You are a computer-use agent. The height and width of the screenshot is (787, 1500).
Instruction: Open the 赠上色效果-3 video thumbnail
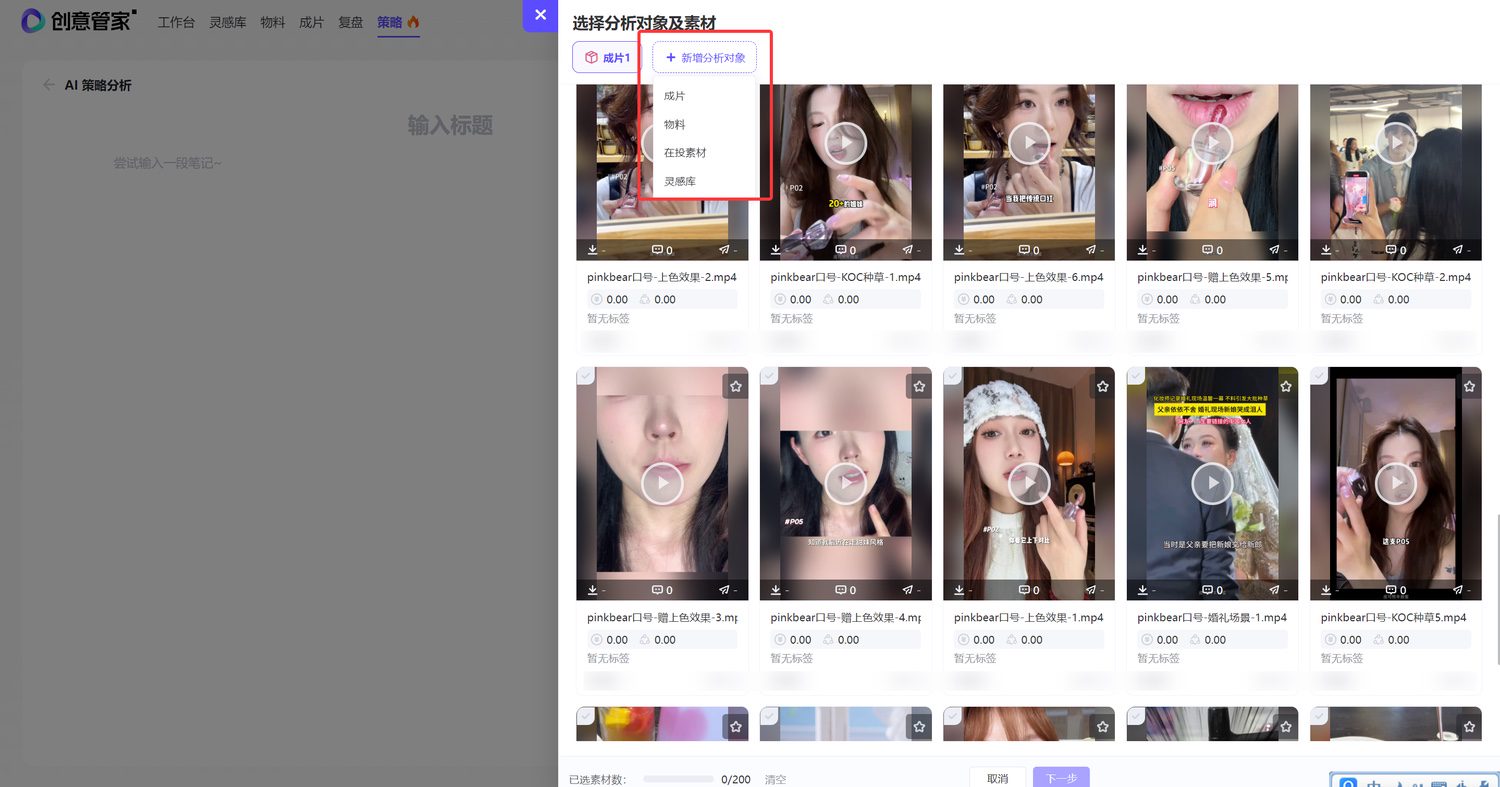pos(662,483)
